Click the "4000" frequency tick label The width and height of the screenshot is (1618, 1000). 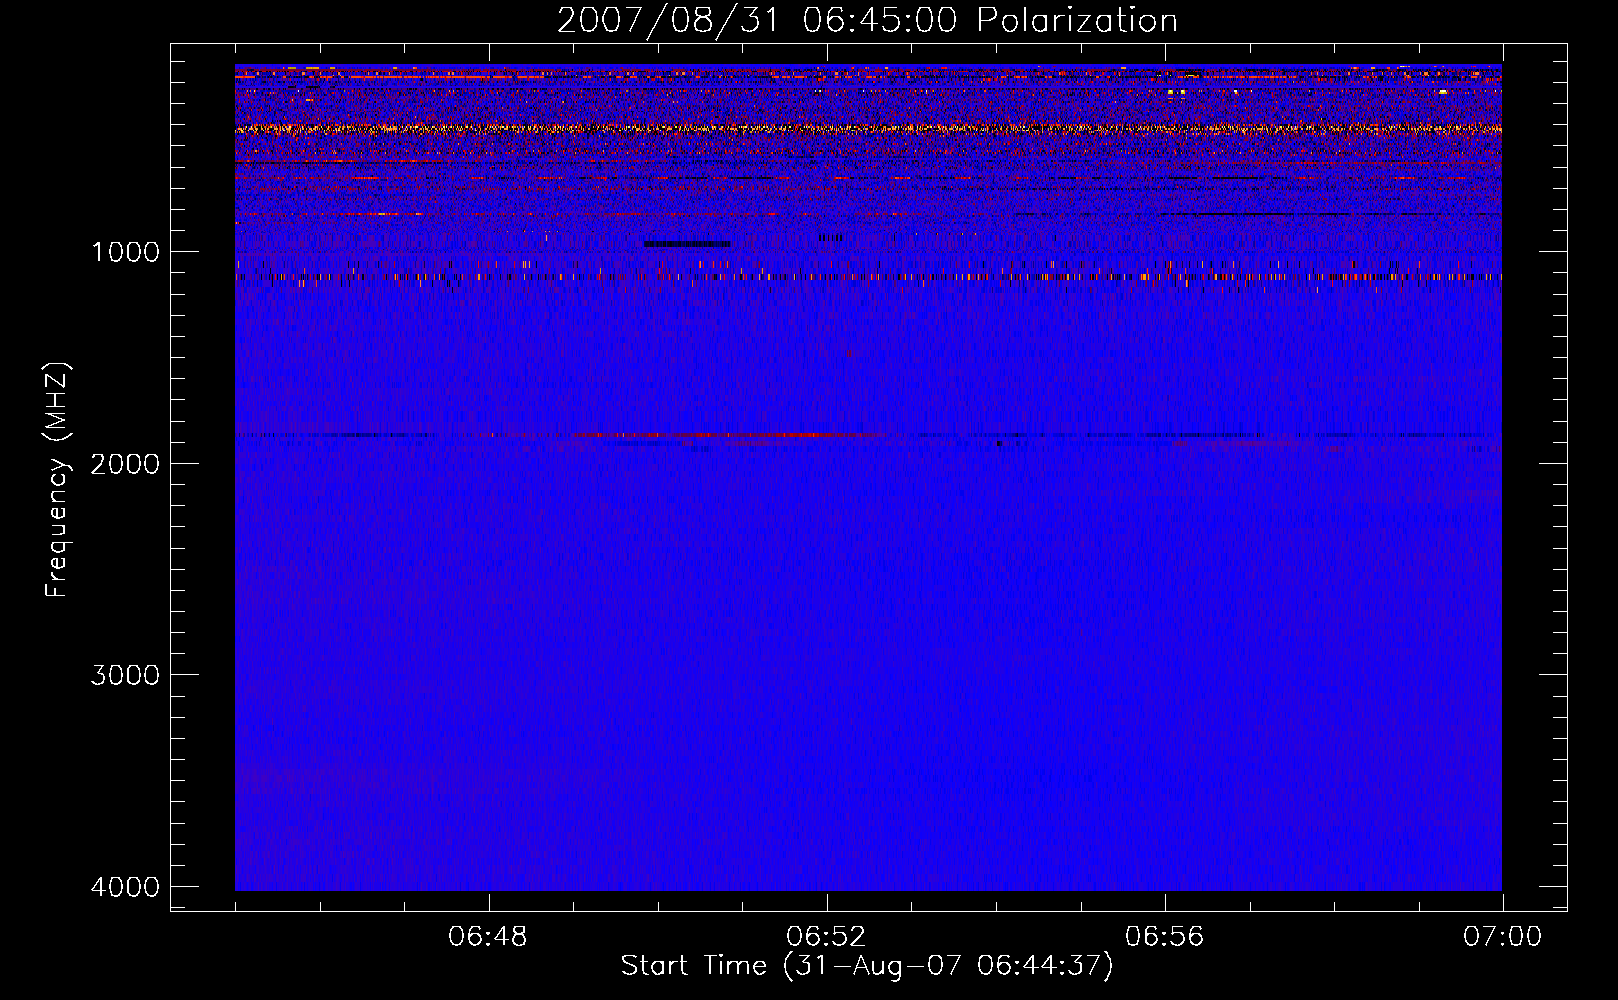125,886
